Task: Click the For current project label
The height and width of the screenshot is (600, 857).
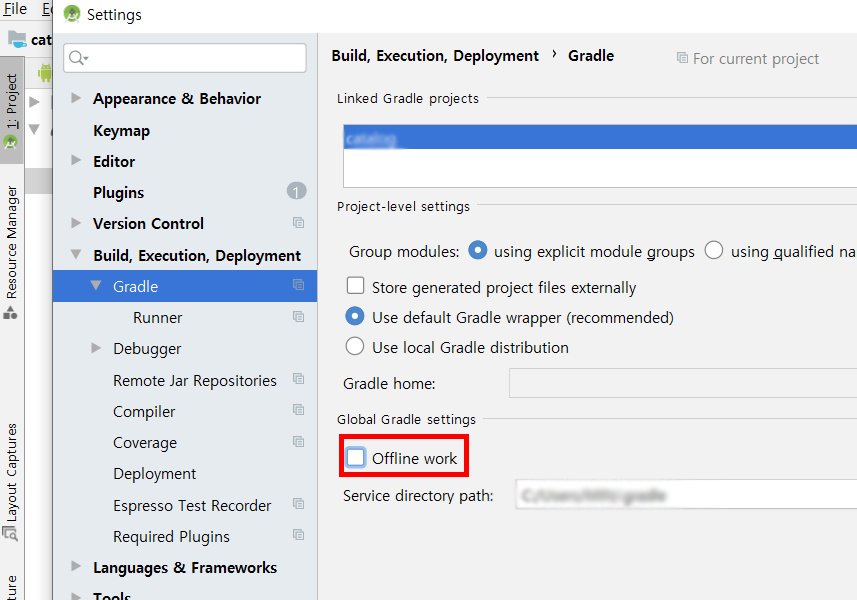Action: 756,58
